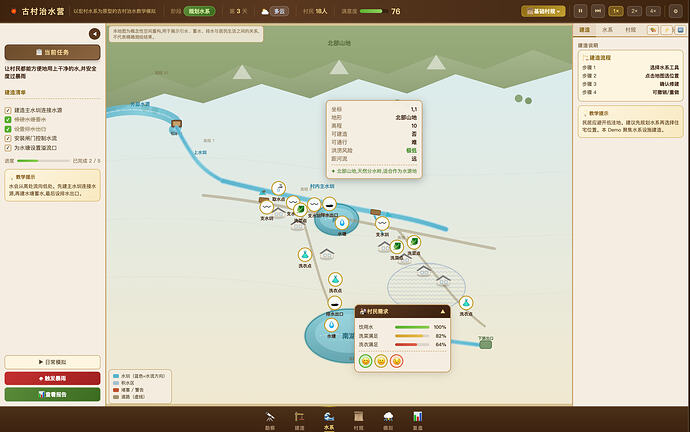This screenshot has width=690, height=432.
Task: Click the green happy face villager icon
Action: (365, 361)
